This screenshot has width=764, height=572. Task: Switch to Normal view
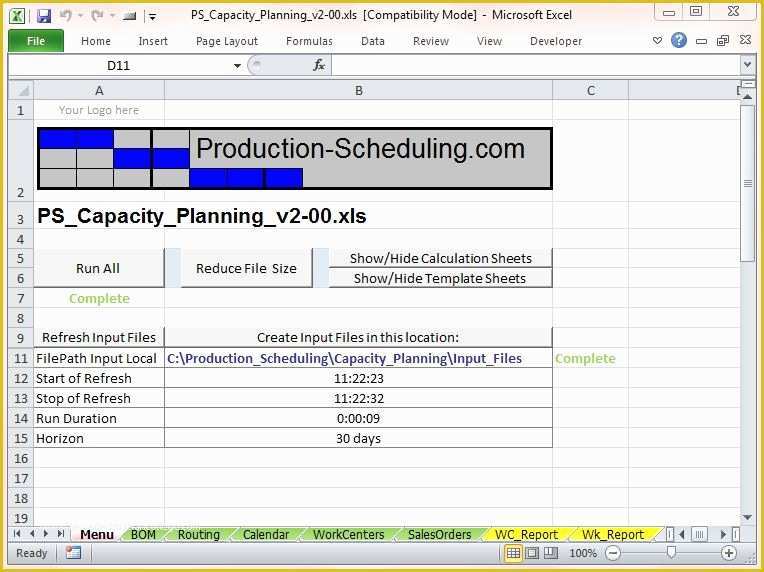pos(513,553)
